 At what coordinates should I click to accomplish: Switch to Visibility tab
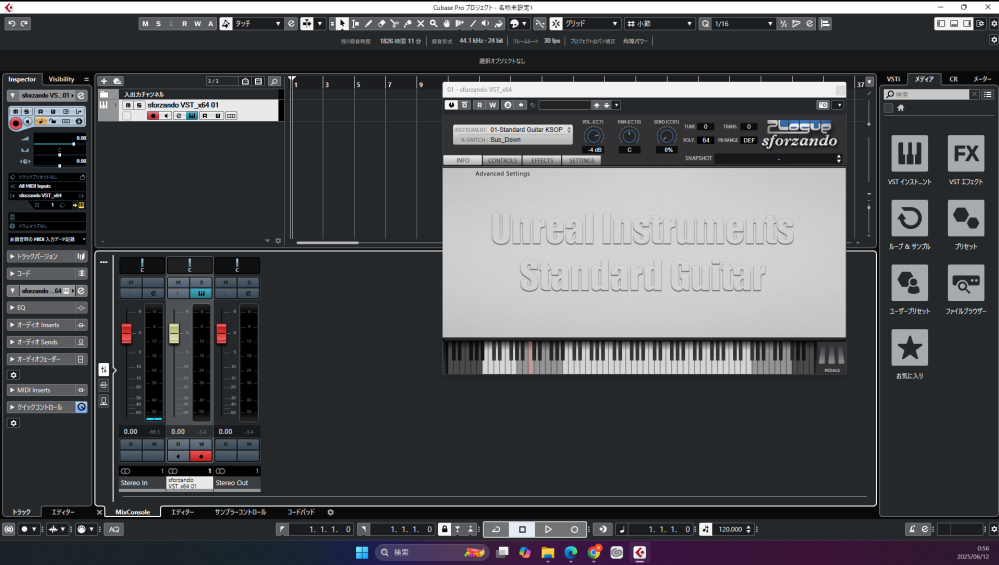pyautogui.click(x=61, y=79)
